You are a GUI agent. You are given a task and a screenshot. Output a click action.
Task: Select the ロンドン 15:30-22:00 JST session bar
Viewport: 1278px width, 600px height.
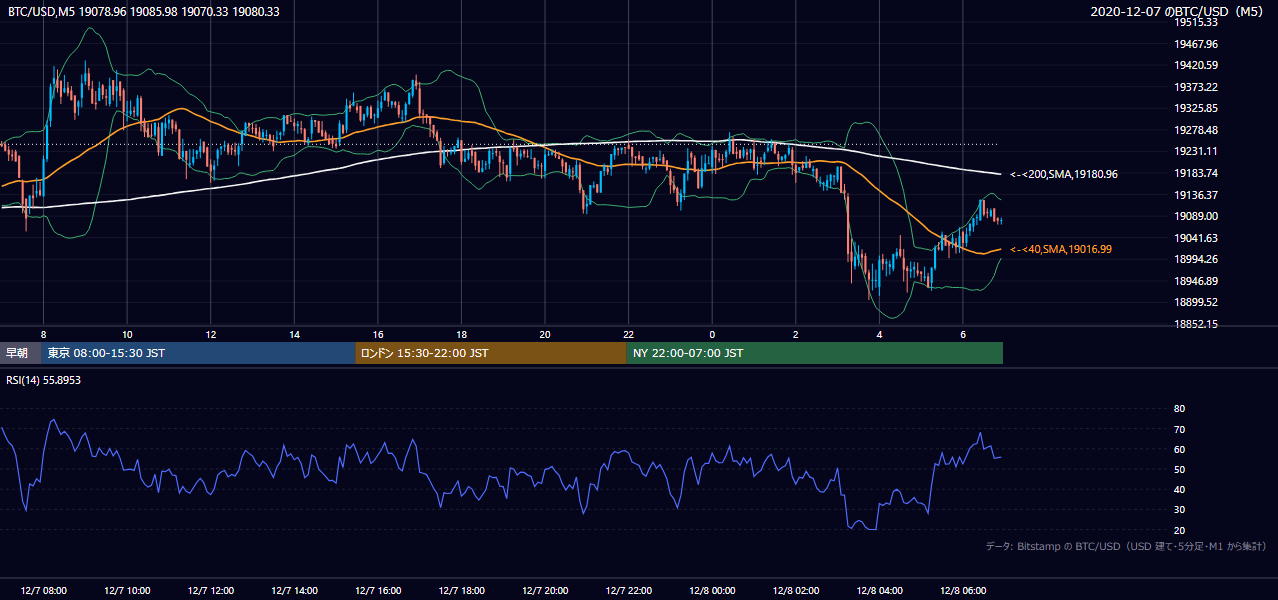coord(491,353)
